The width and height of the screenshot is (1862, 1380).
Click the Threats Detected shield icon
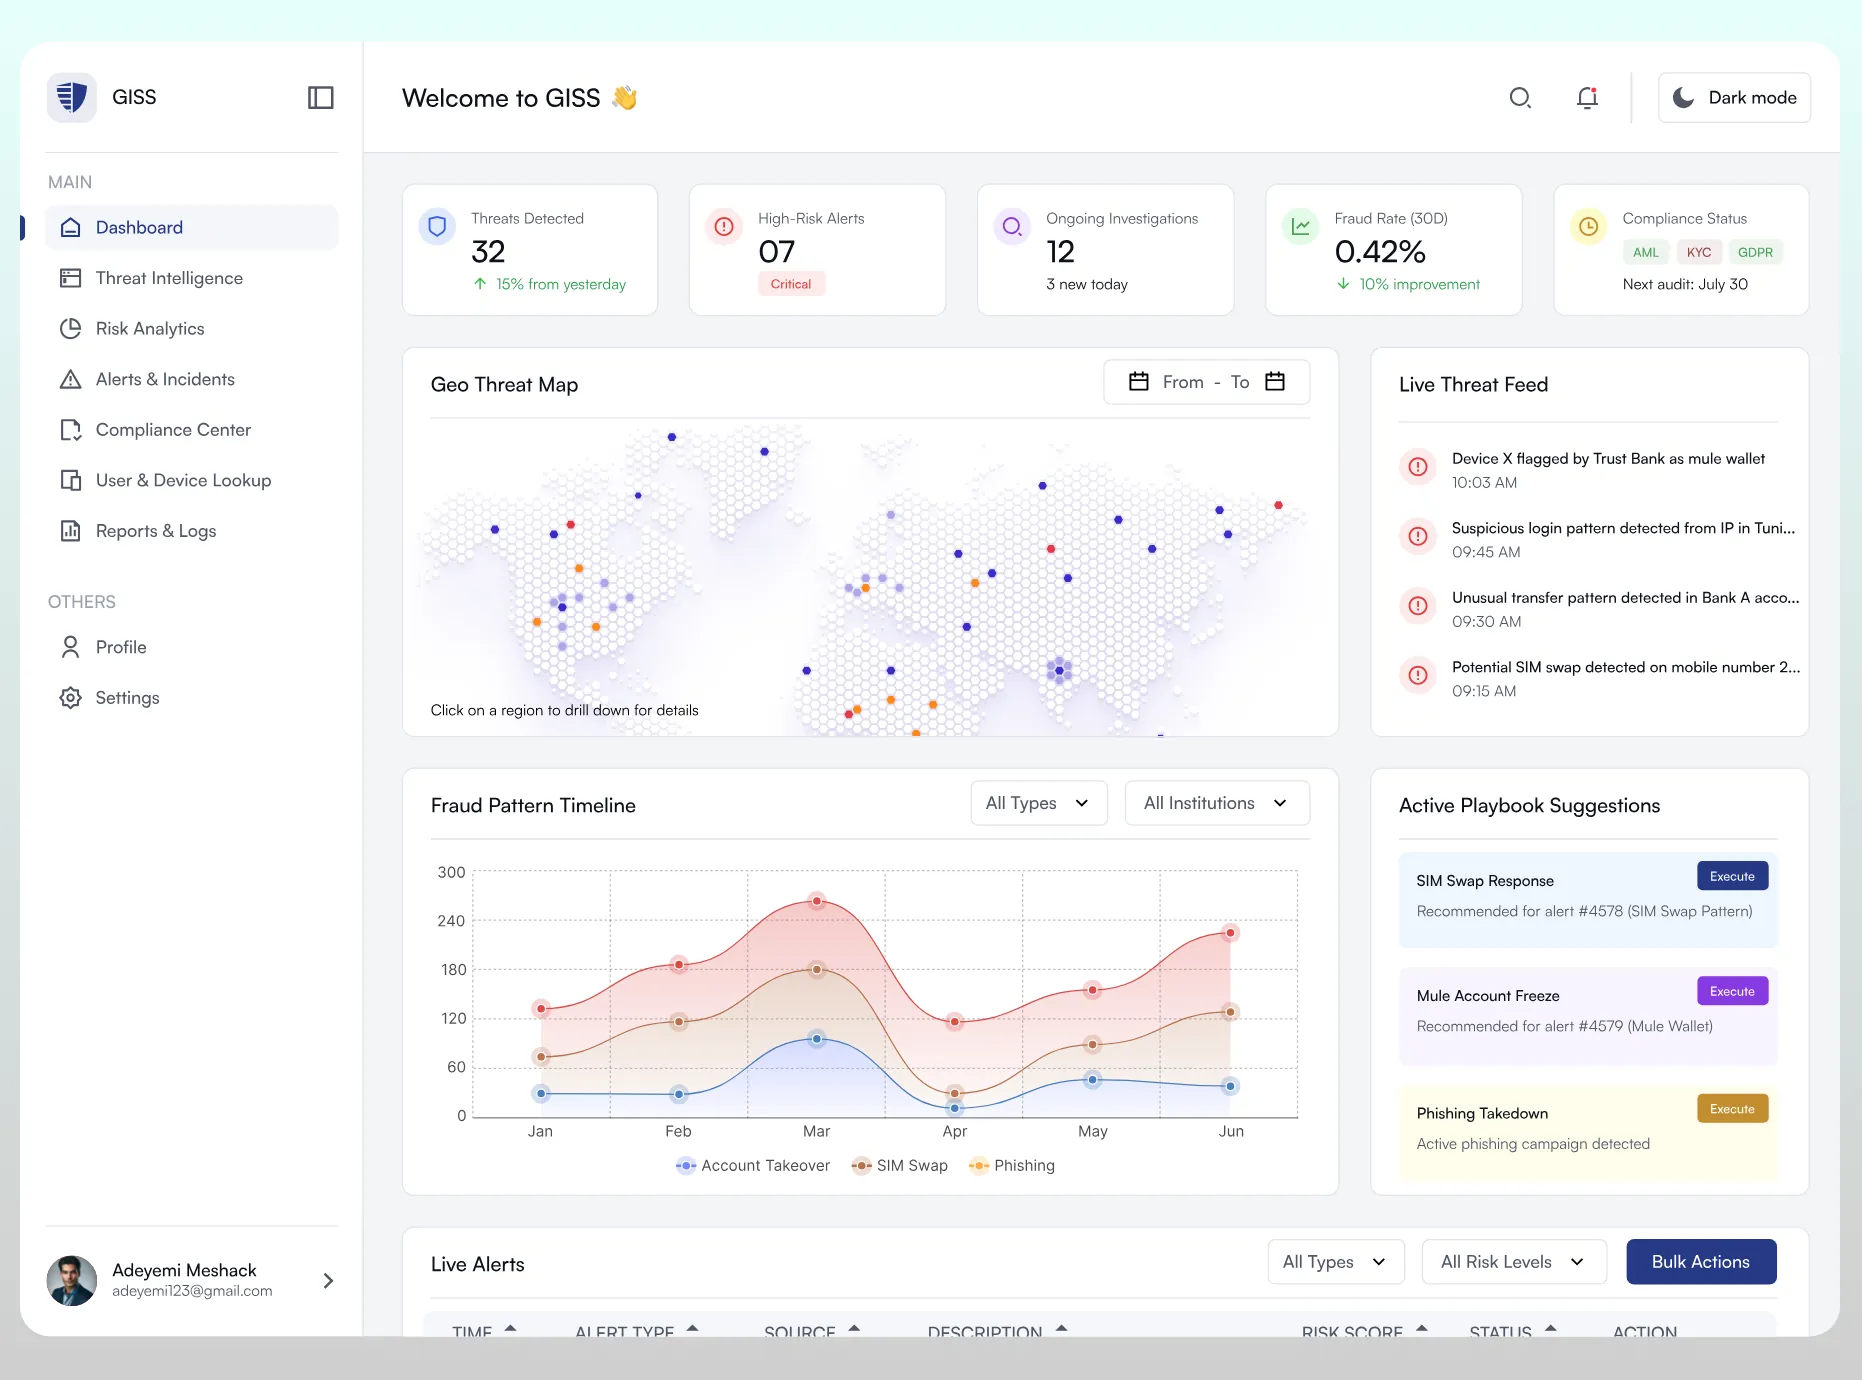437,227
